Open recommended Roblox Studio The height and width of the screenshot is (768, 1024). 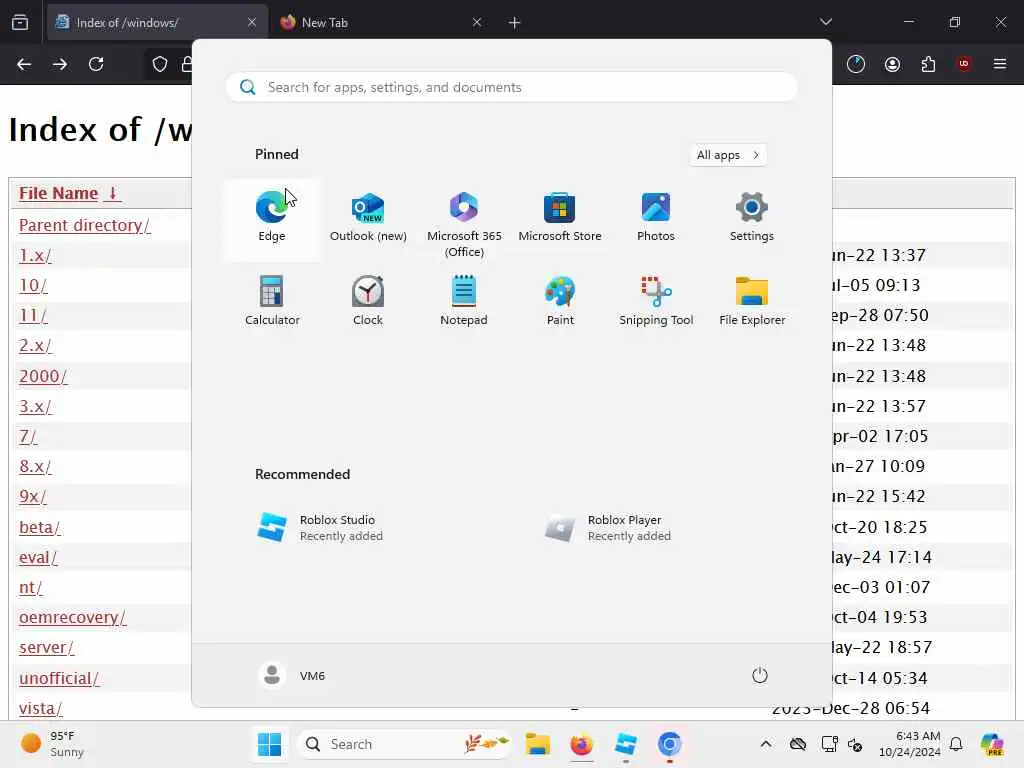point(368,528)
